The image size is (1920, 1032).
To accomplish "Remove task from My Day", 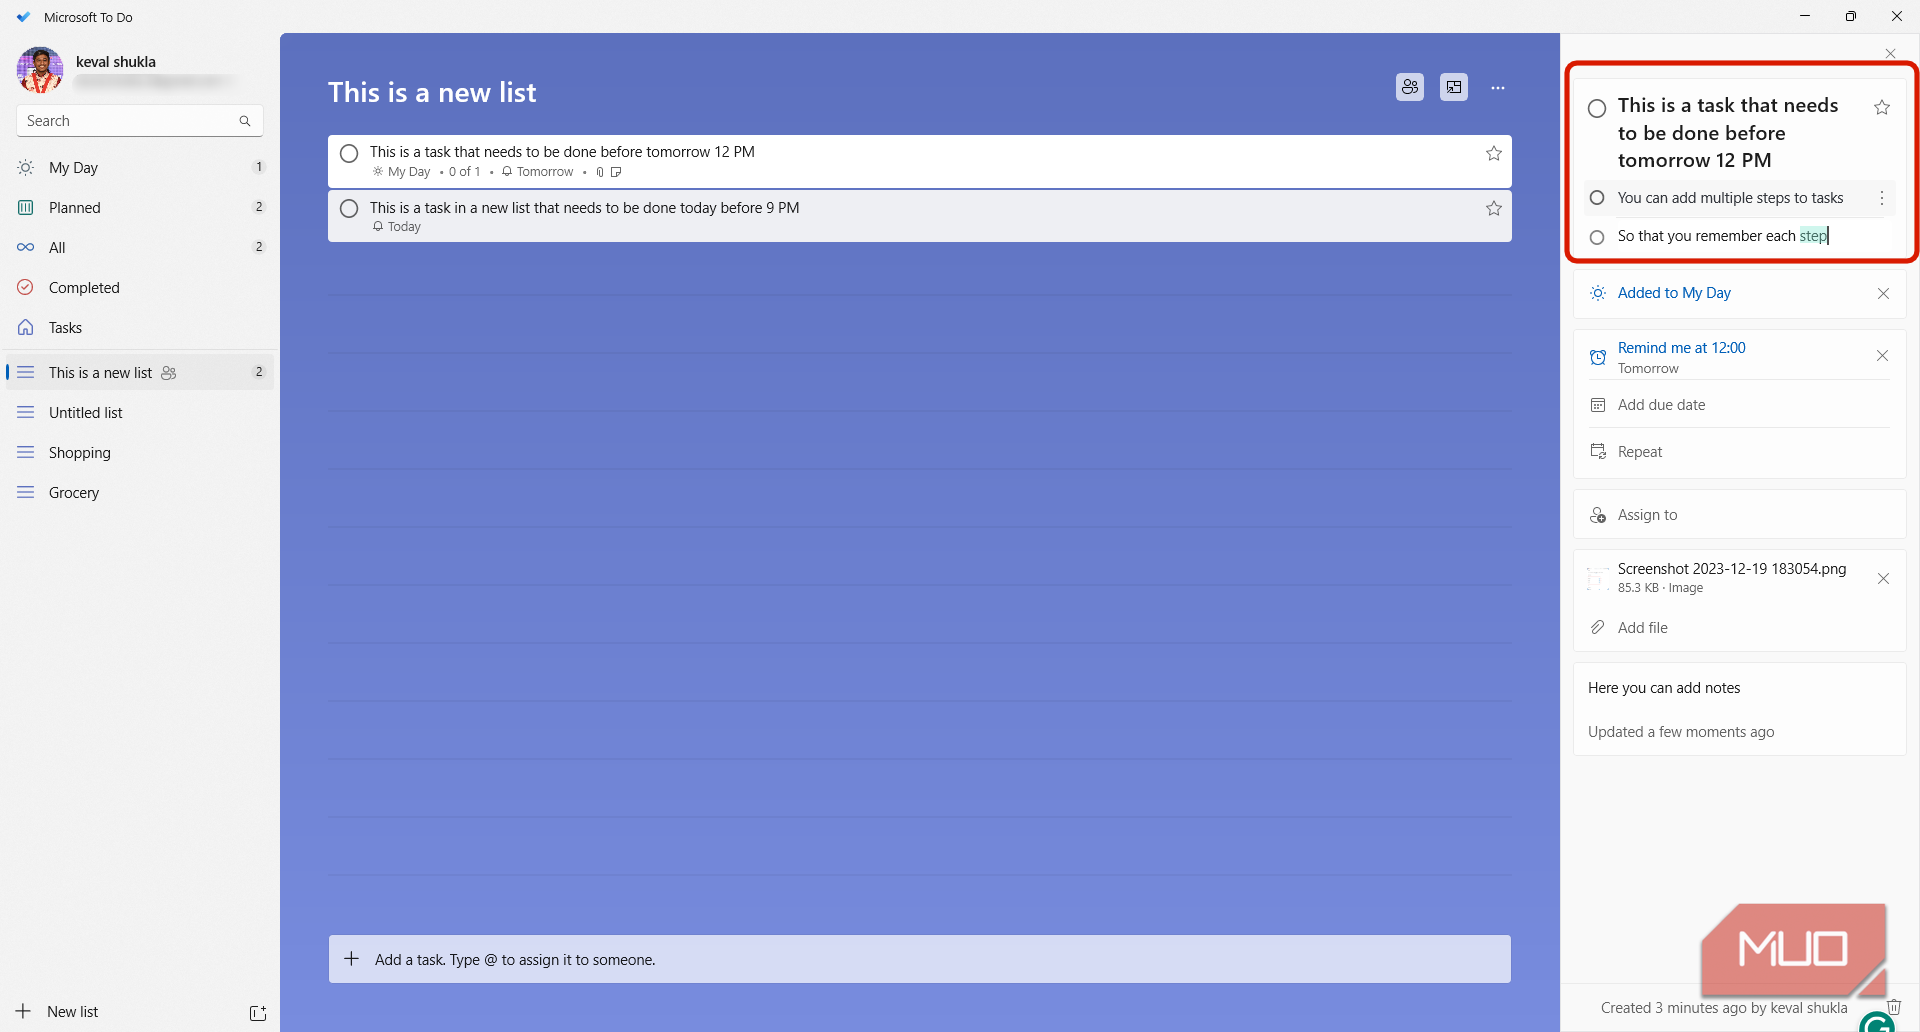I will [x=1883, y=293].
